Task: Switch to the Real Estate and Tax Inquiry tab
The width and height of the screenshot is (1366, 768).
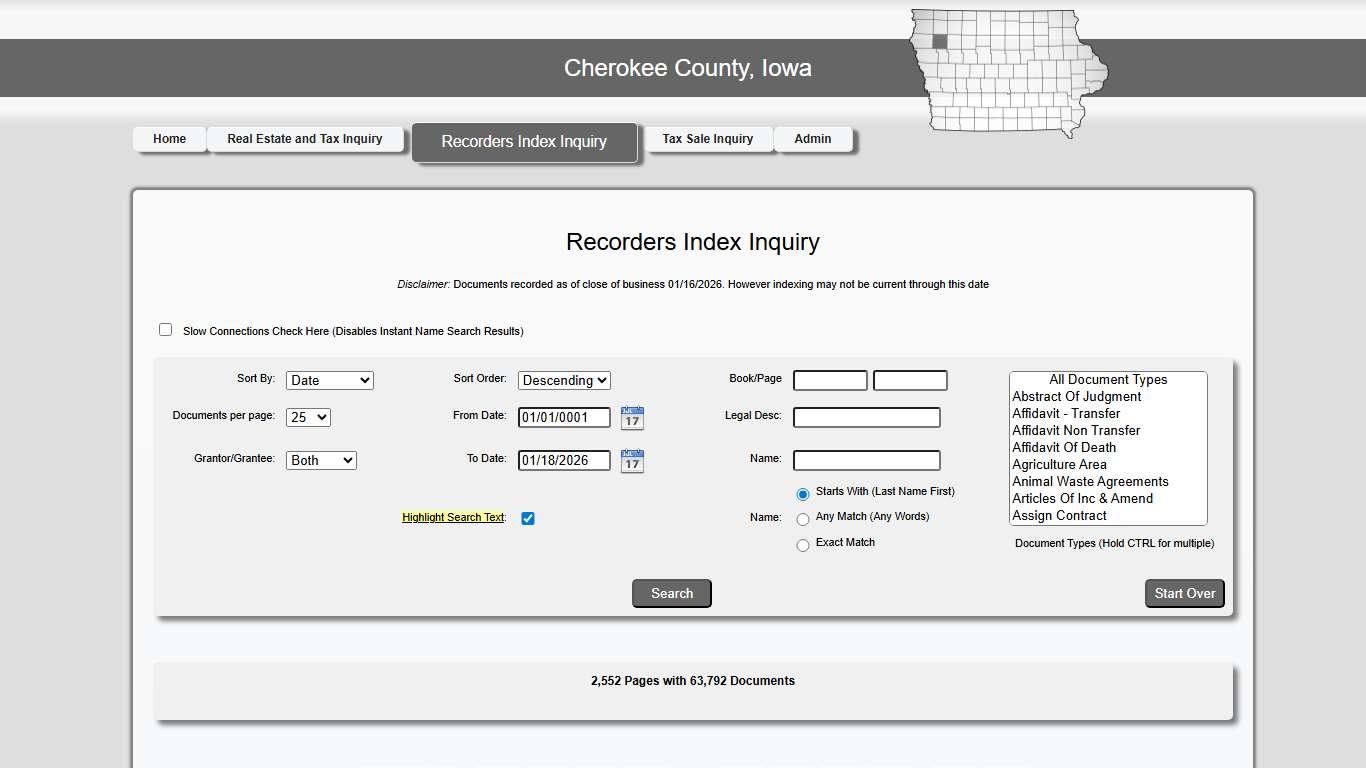Action: [x=305, y=139]
